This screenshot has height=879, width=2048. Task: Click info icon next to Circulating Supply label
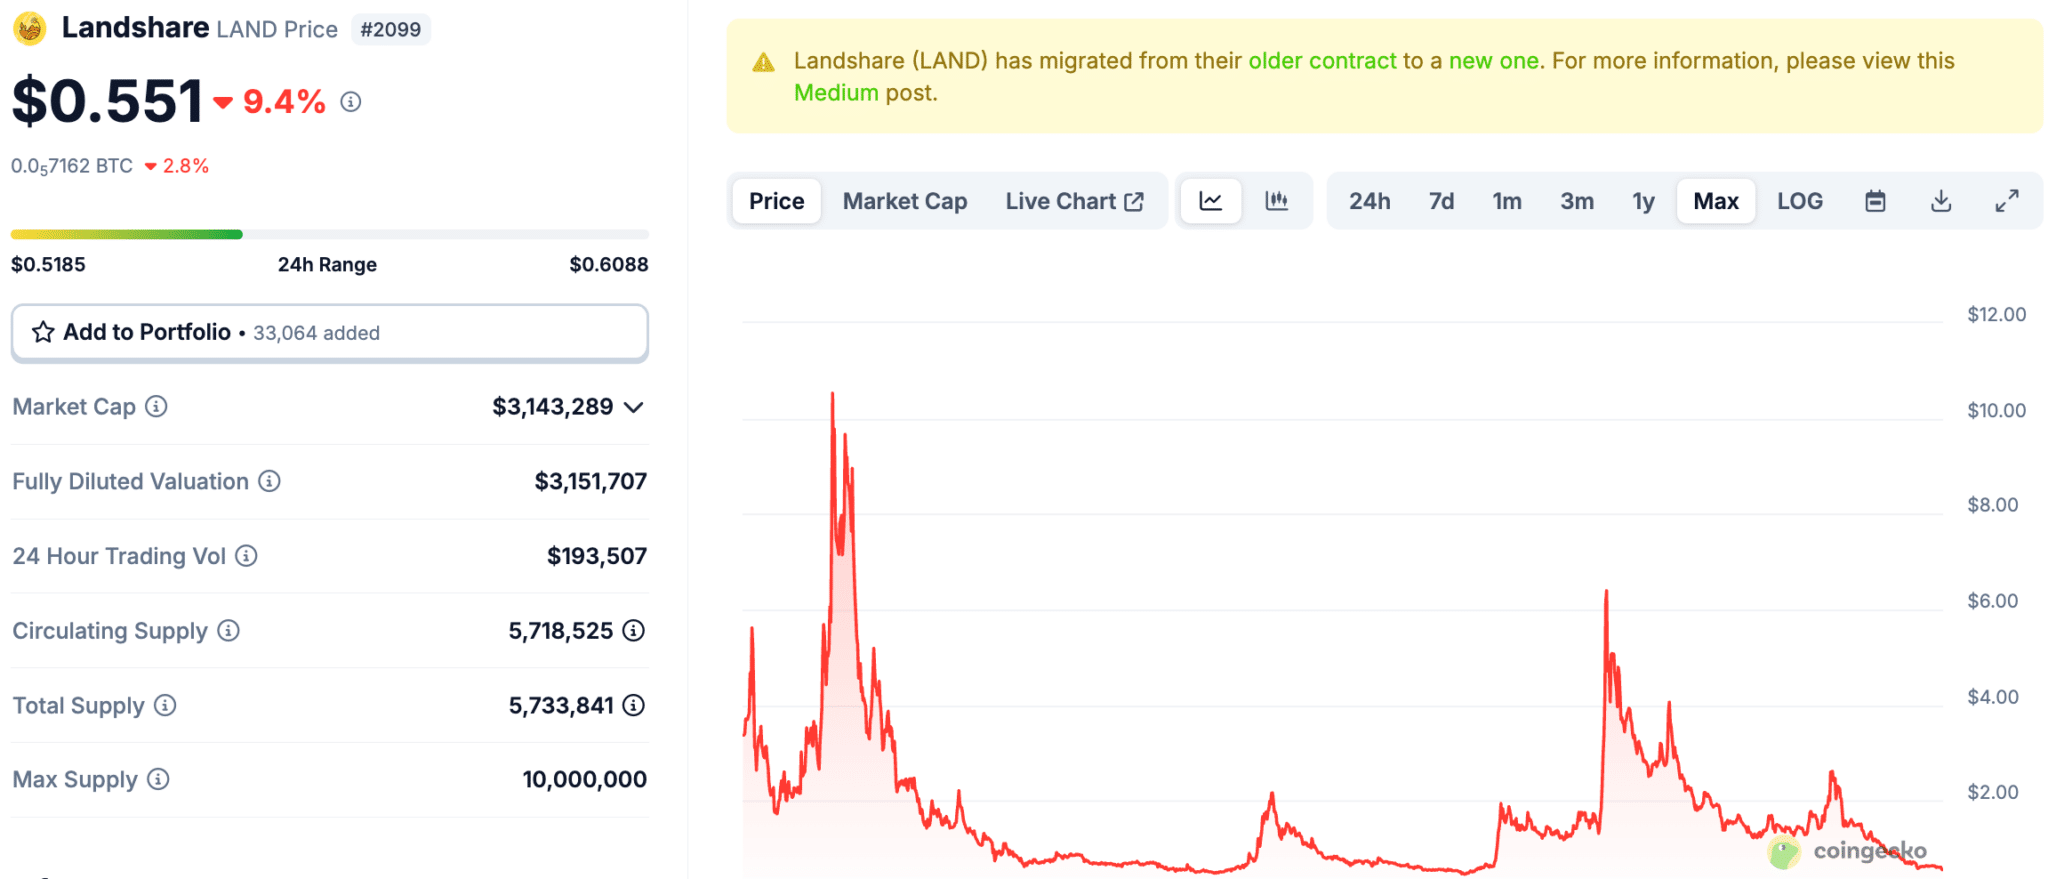[x=228, y=630]
